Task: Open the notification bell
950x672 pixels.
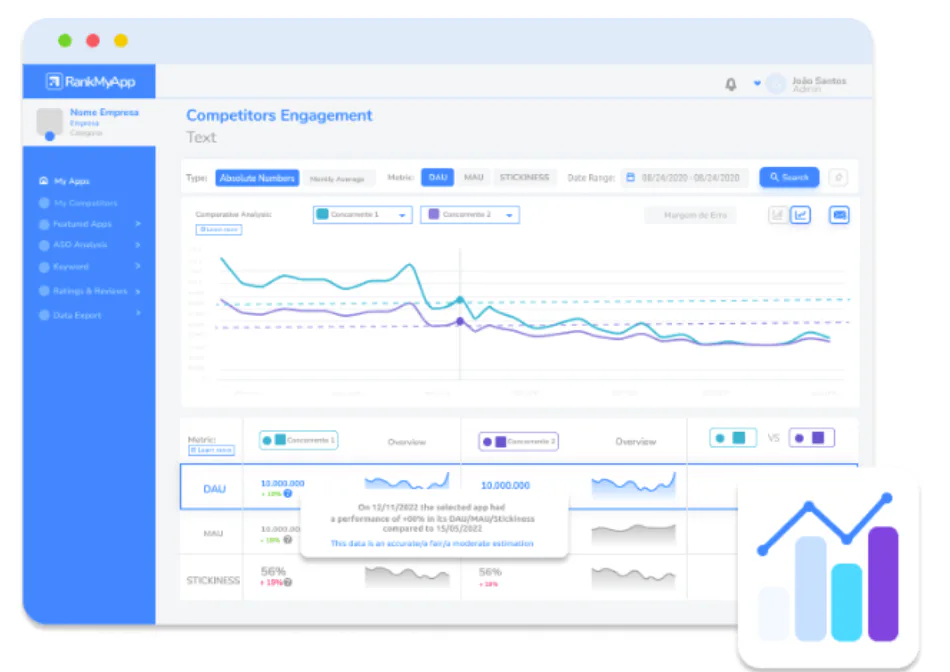Action: 731,84
